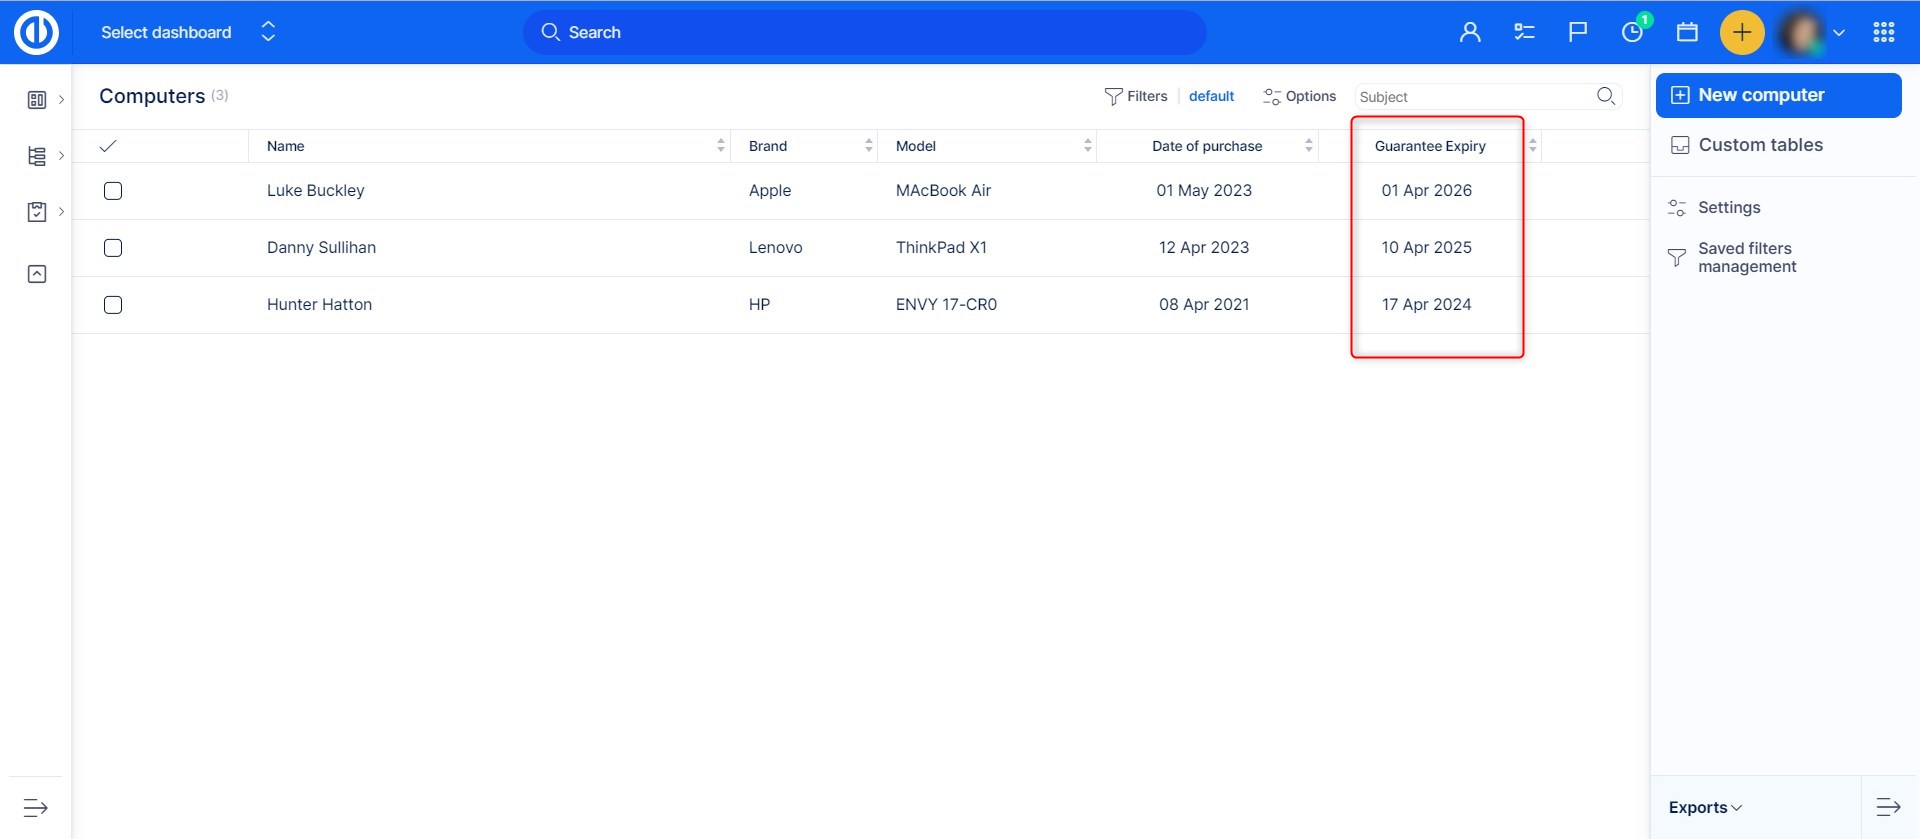Image resolution: width=1920 pixels, height=839 pixels.
Task: Expand the Exports menu
Action: tap(1704, 807)
